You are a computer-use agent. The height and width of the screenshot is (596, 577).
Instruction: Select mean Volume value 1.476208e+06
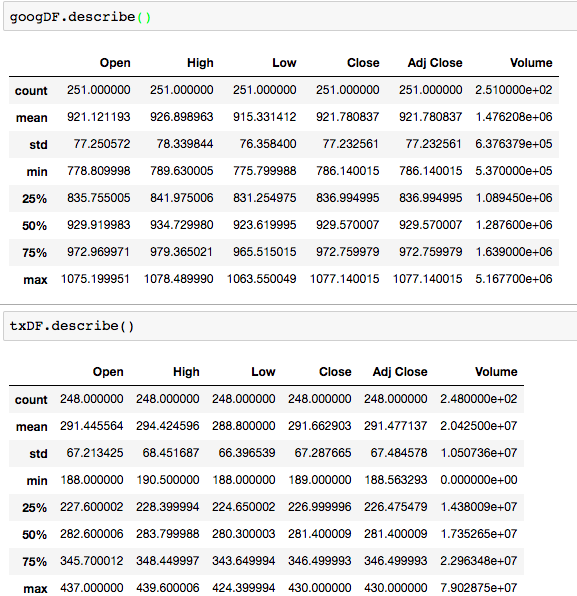[514, 117]
